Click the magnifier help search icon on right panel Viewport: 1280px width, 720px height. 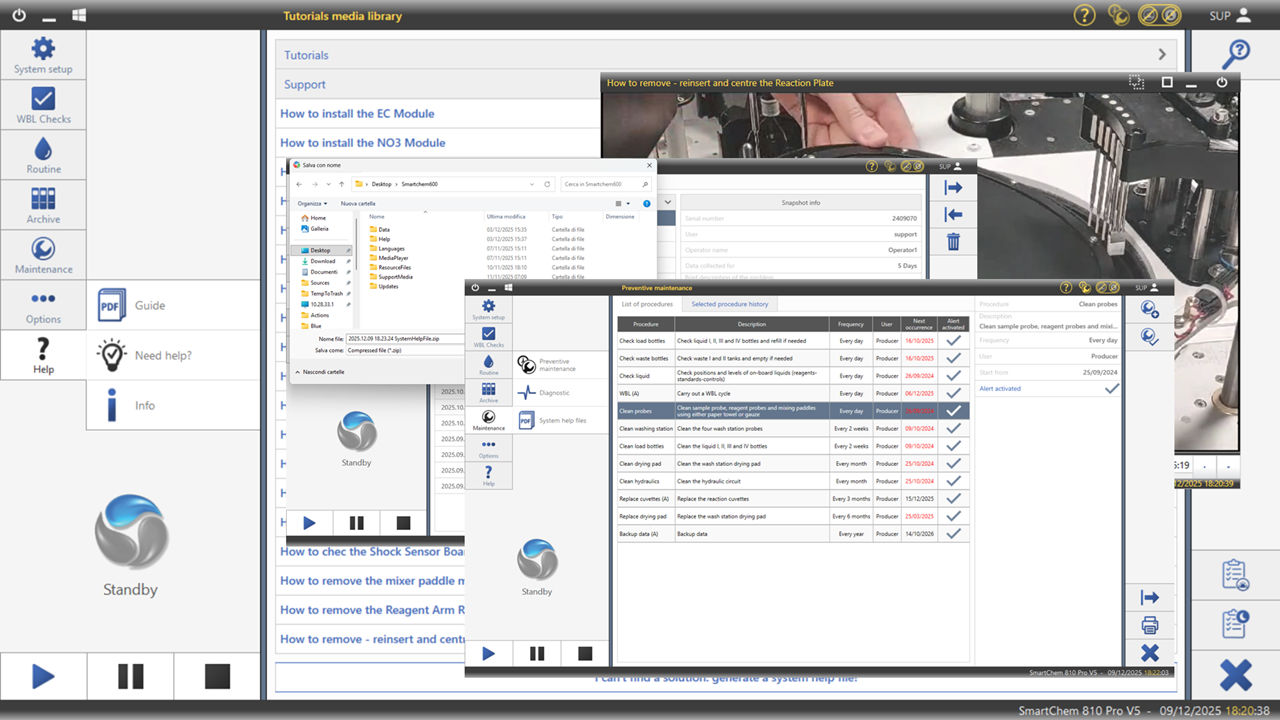(x=1236, y=53)
